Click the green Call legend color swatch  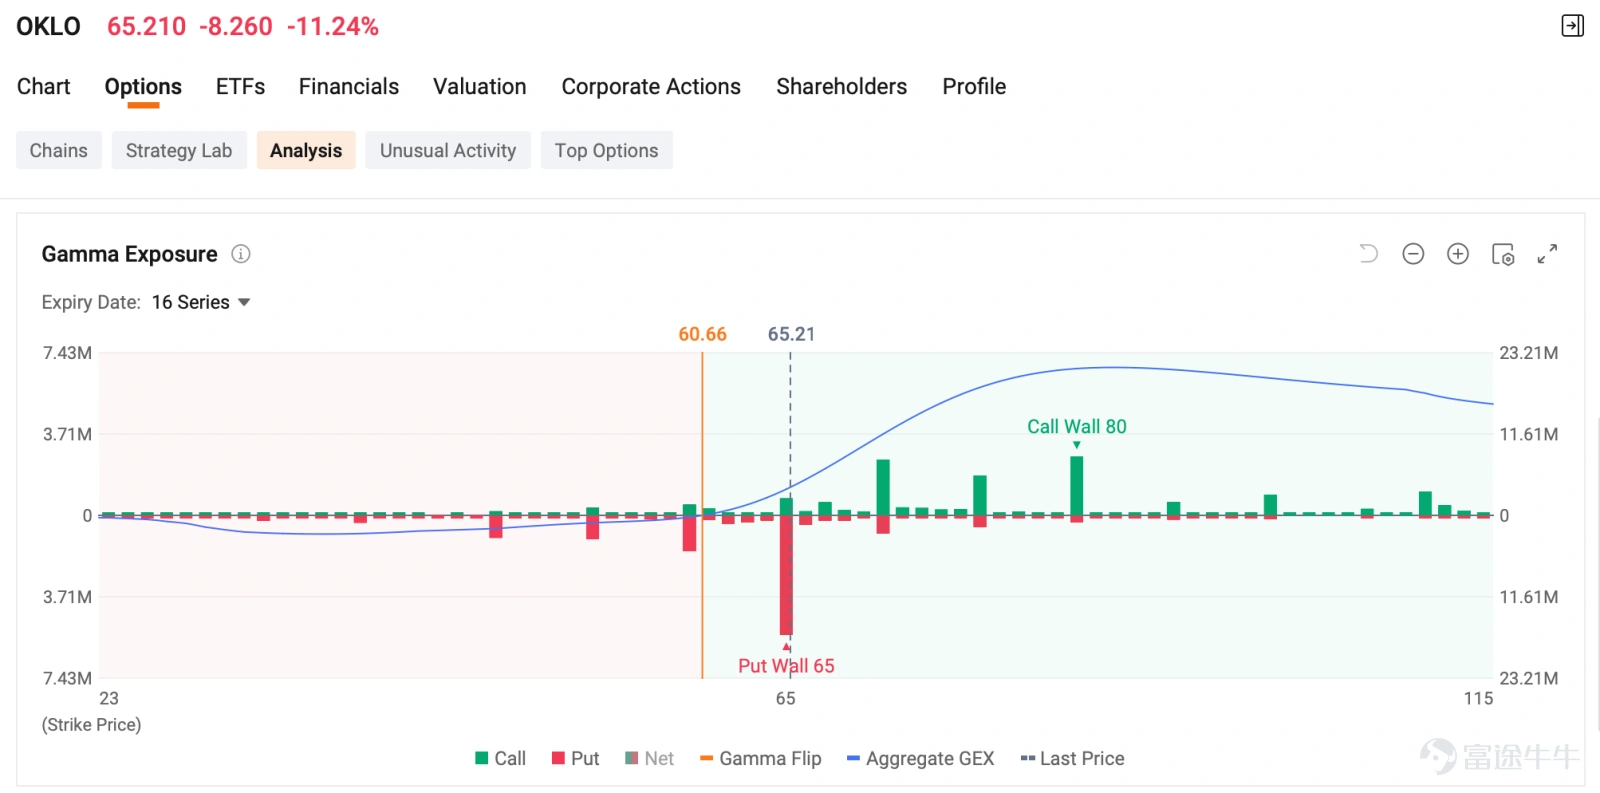(x=482, y=758)
